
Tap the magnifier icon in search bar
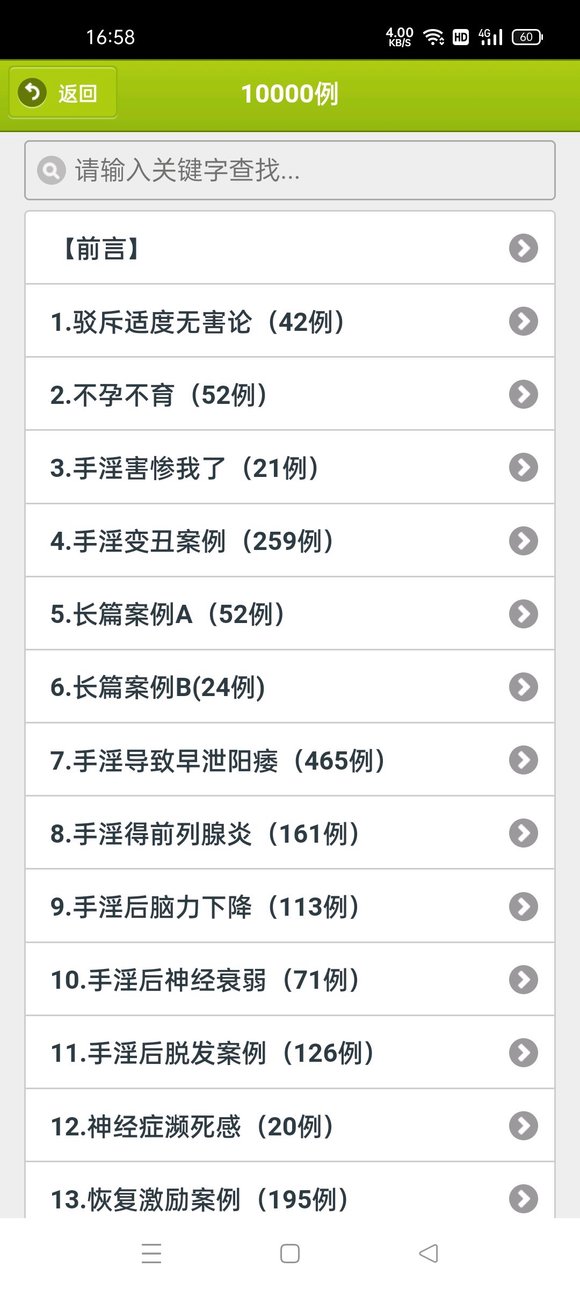coord(50,170)
